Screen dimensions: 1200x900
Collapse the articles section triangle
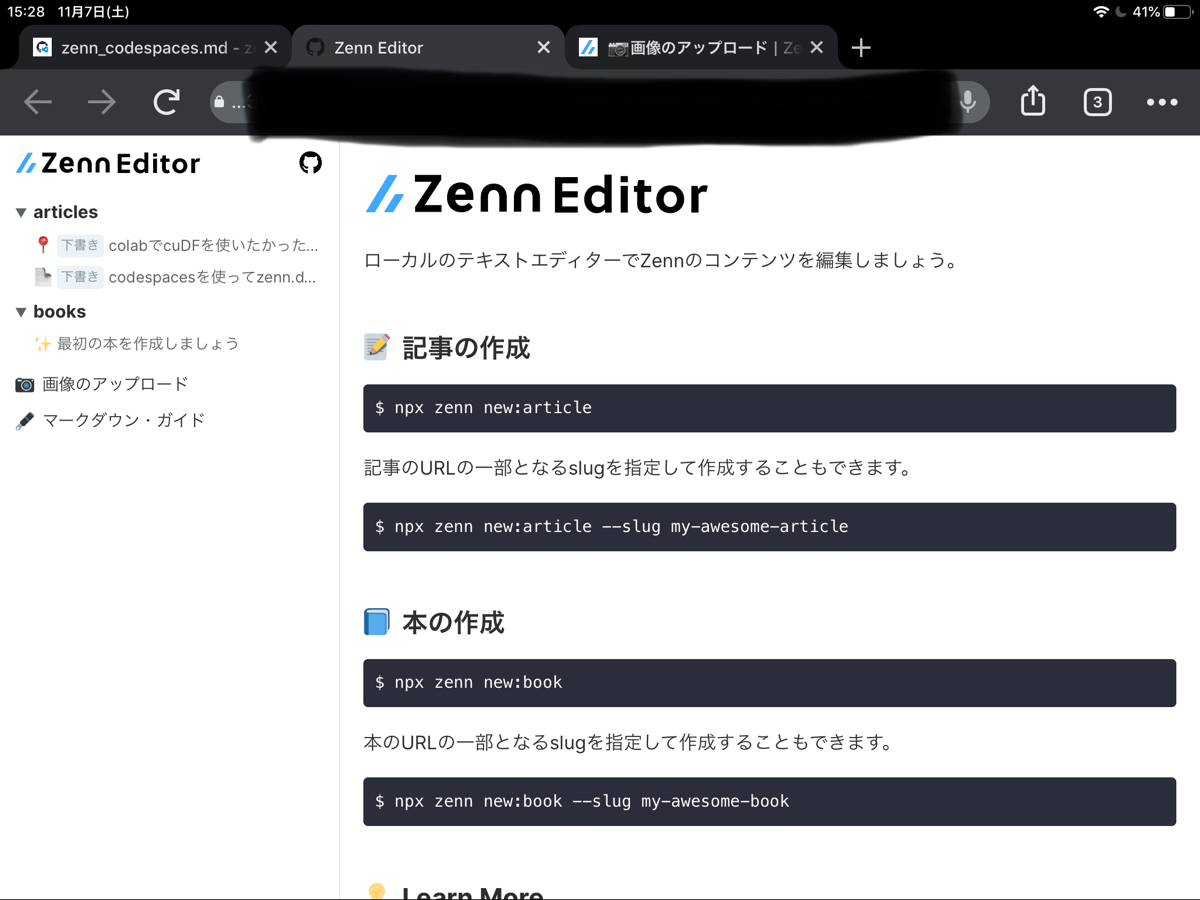(21, 213)
